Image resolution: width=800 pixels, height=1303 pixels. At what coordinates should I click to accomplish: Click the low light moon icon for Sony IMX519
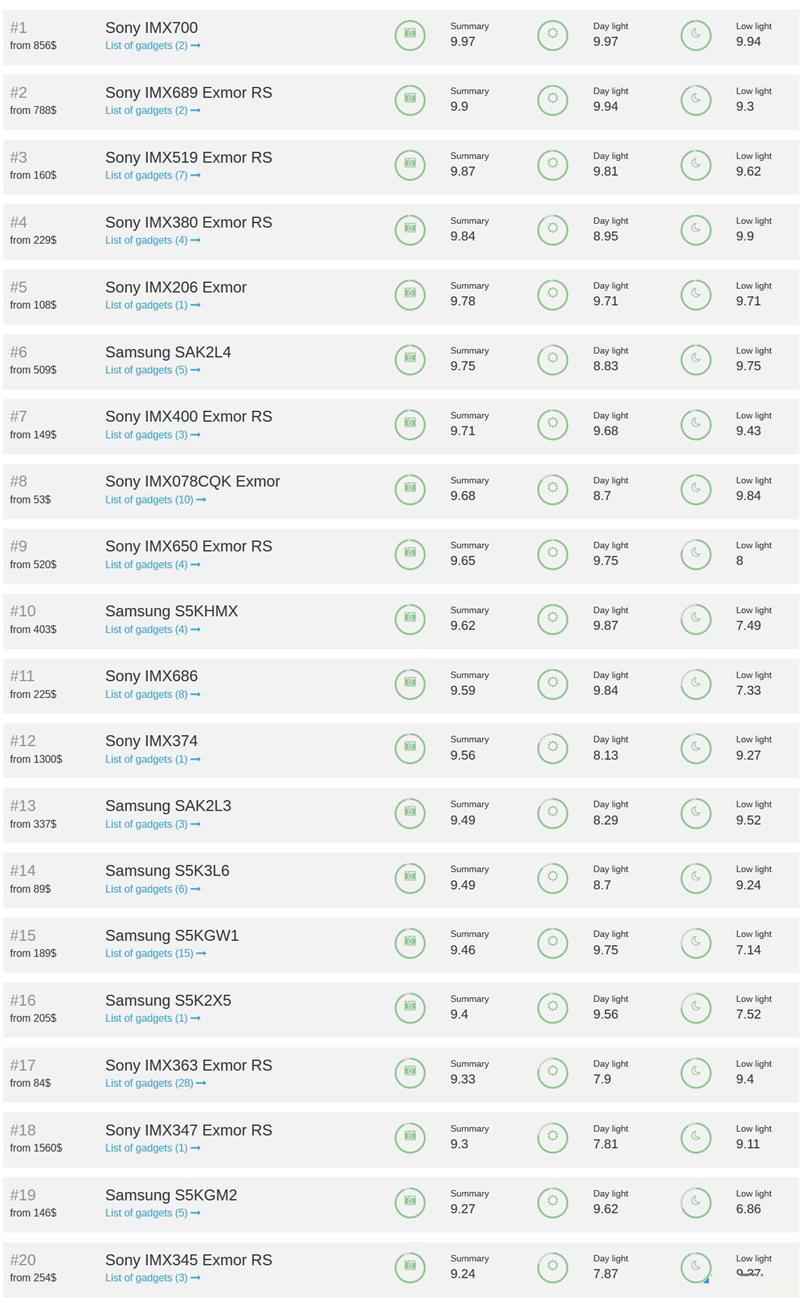[x=695, y=164]
